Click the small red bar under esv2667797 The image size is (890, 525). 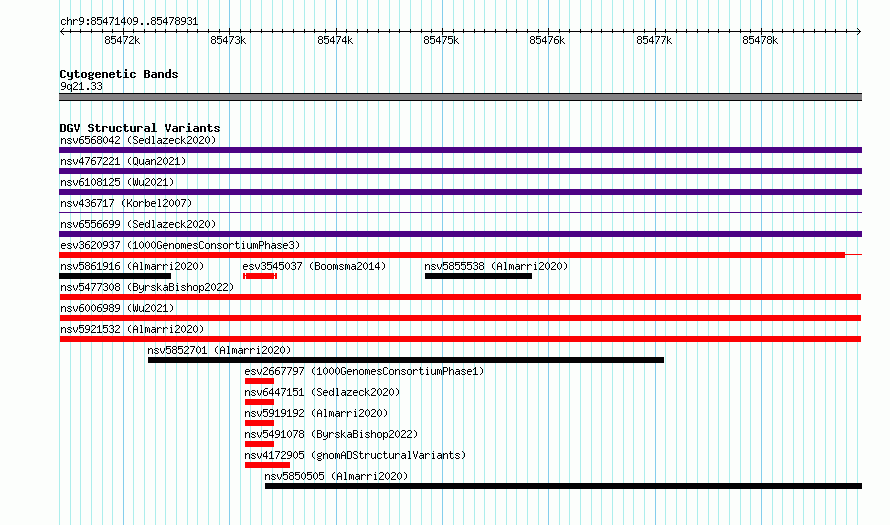coord(259,381)
